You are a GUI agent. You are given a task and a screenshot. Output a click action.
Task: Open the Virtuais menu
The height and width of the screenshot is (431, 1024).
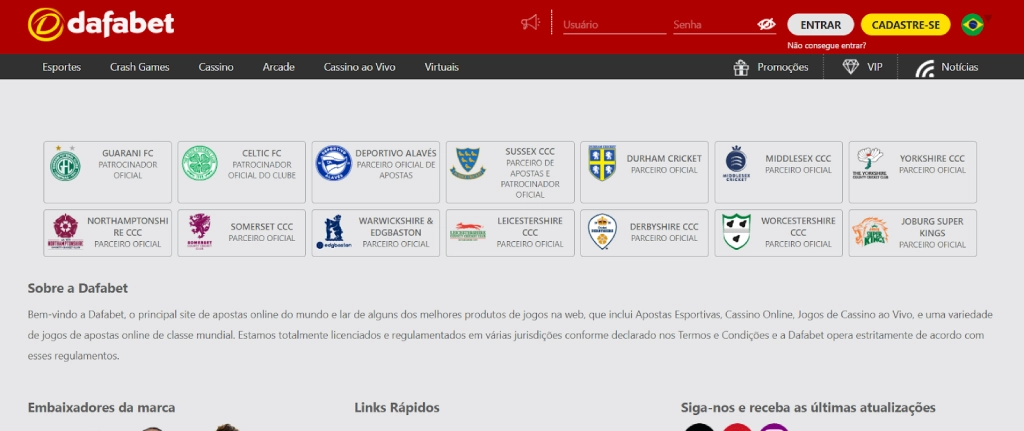click(441, 67)
